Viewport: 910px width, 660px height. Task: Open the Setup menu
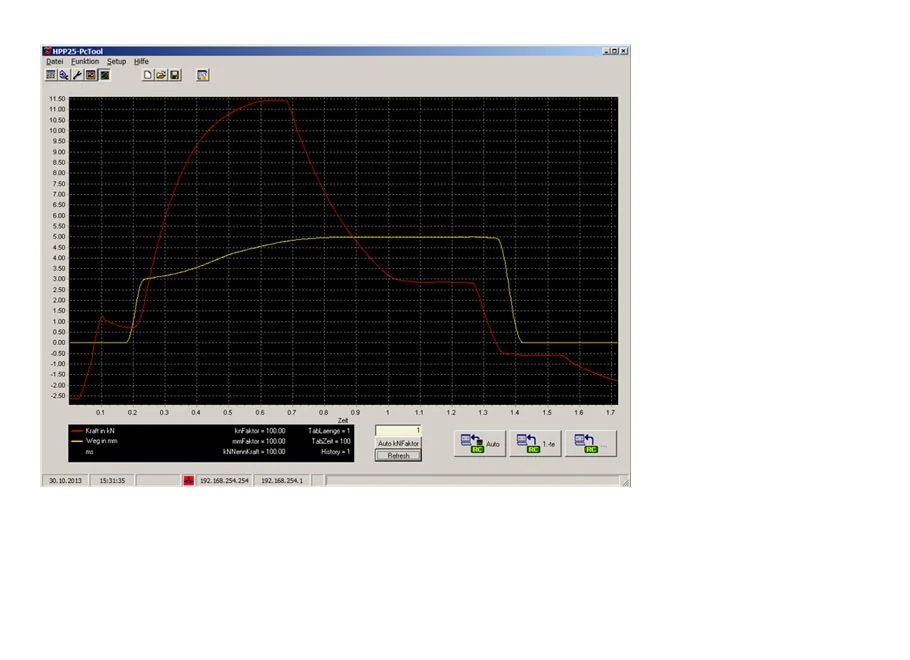116,62
